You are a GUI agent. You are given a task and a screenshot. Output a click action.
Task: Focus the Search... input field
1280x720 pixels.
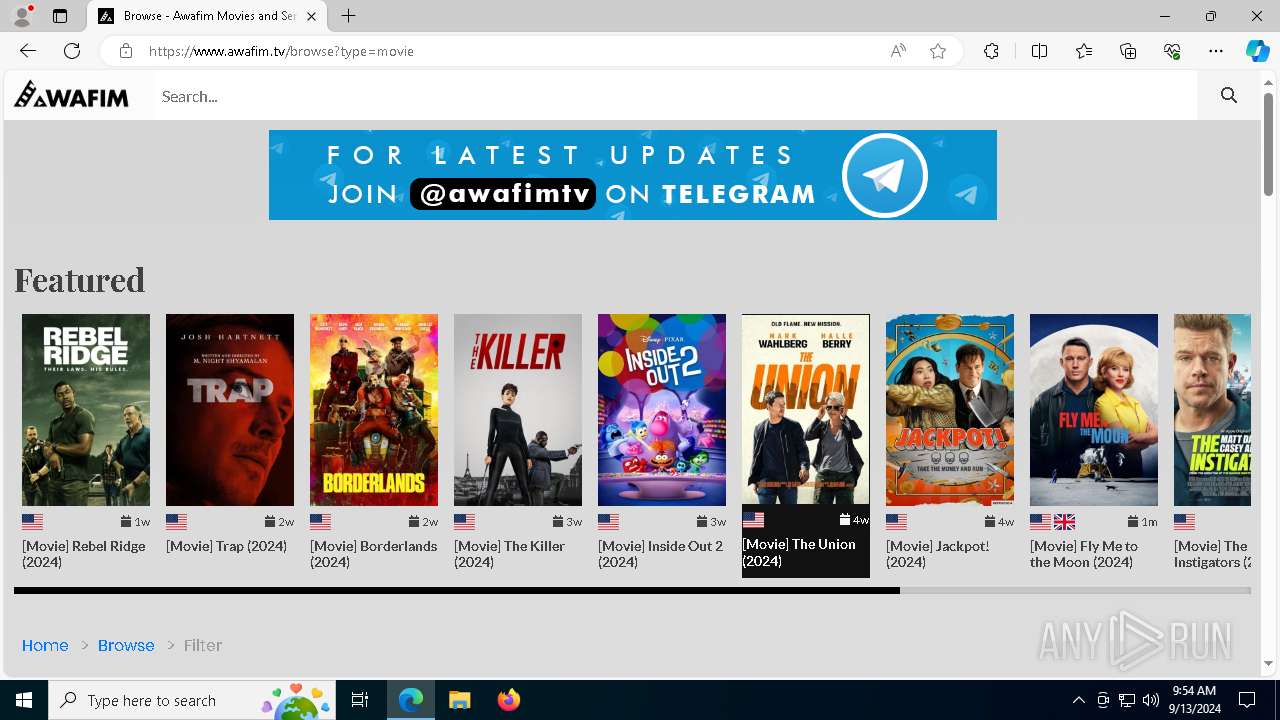(x=677, y=96)
